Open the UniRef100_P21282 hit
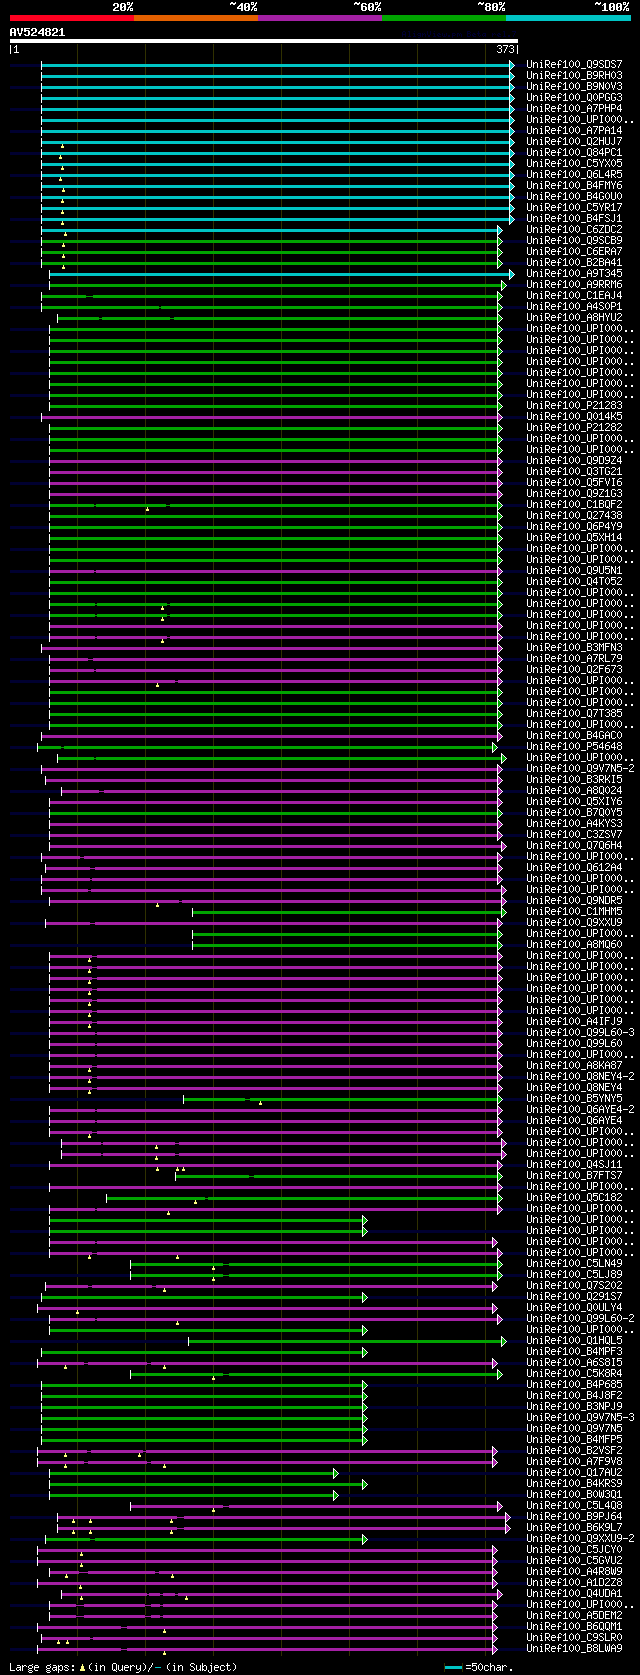The height and width of the screenshot is (1675, 640). [574, 428]
